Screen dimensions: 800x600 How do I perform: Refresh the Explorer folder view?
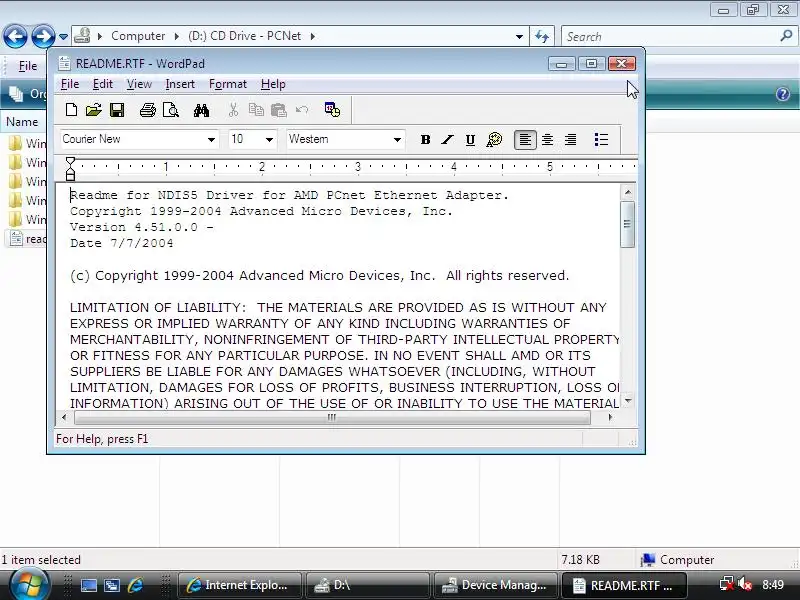[542, 37]
